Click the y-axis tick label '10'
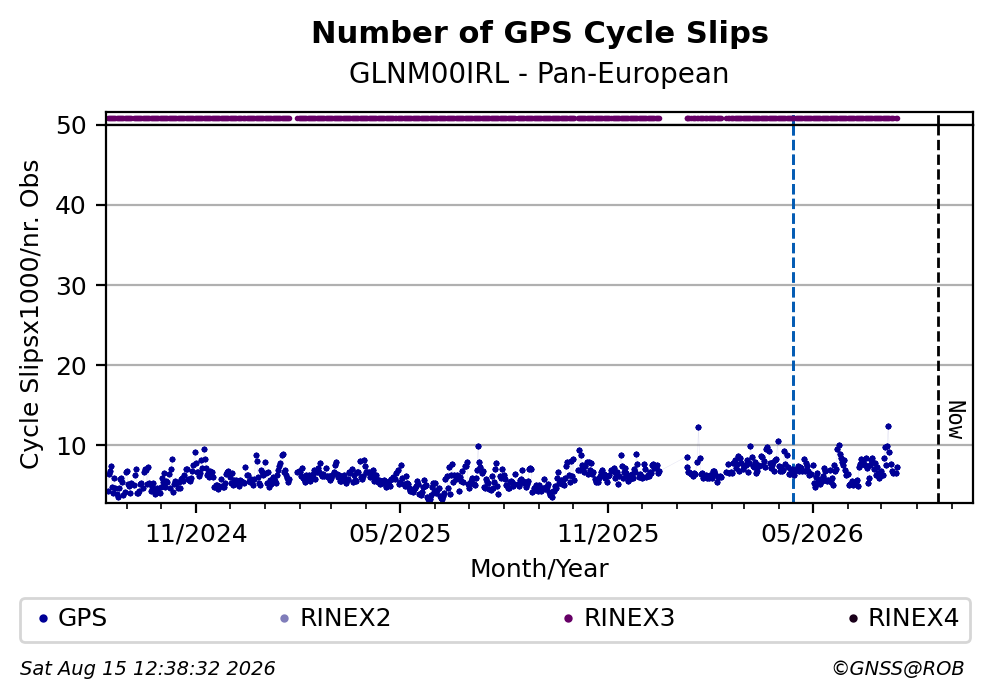 (71, 446)
